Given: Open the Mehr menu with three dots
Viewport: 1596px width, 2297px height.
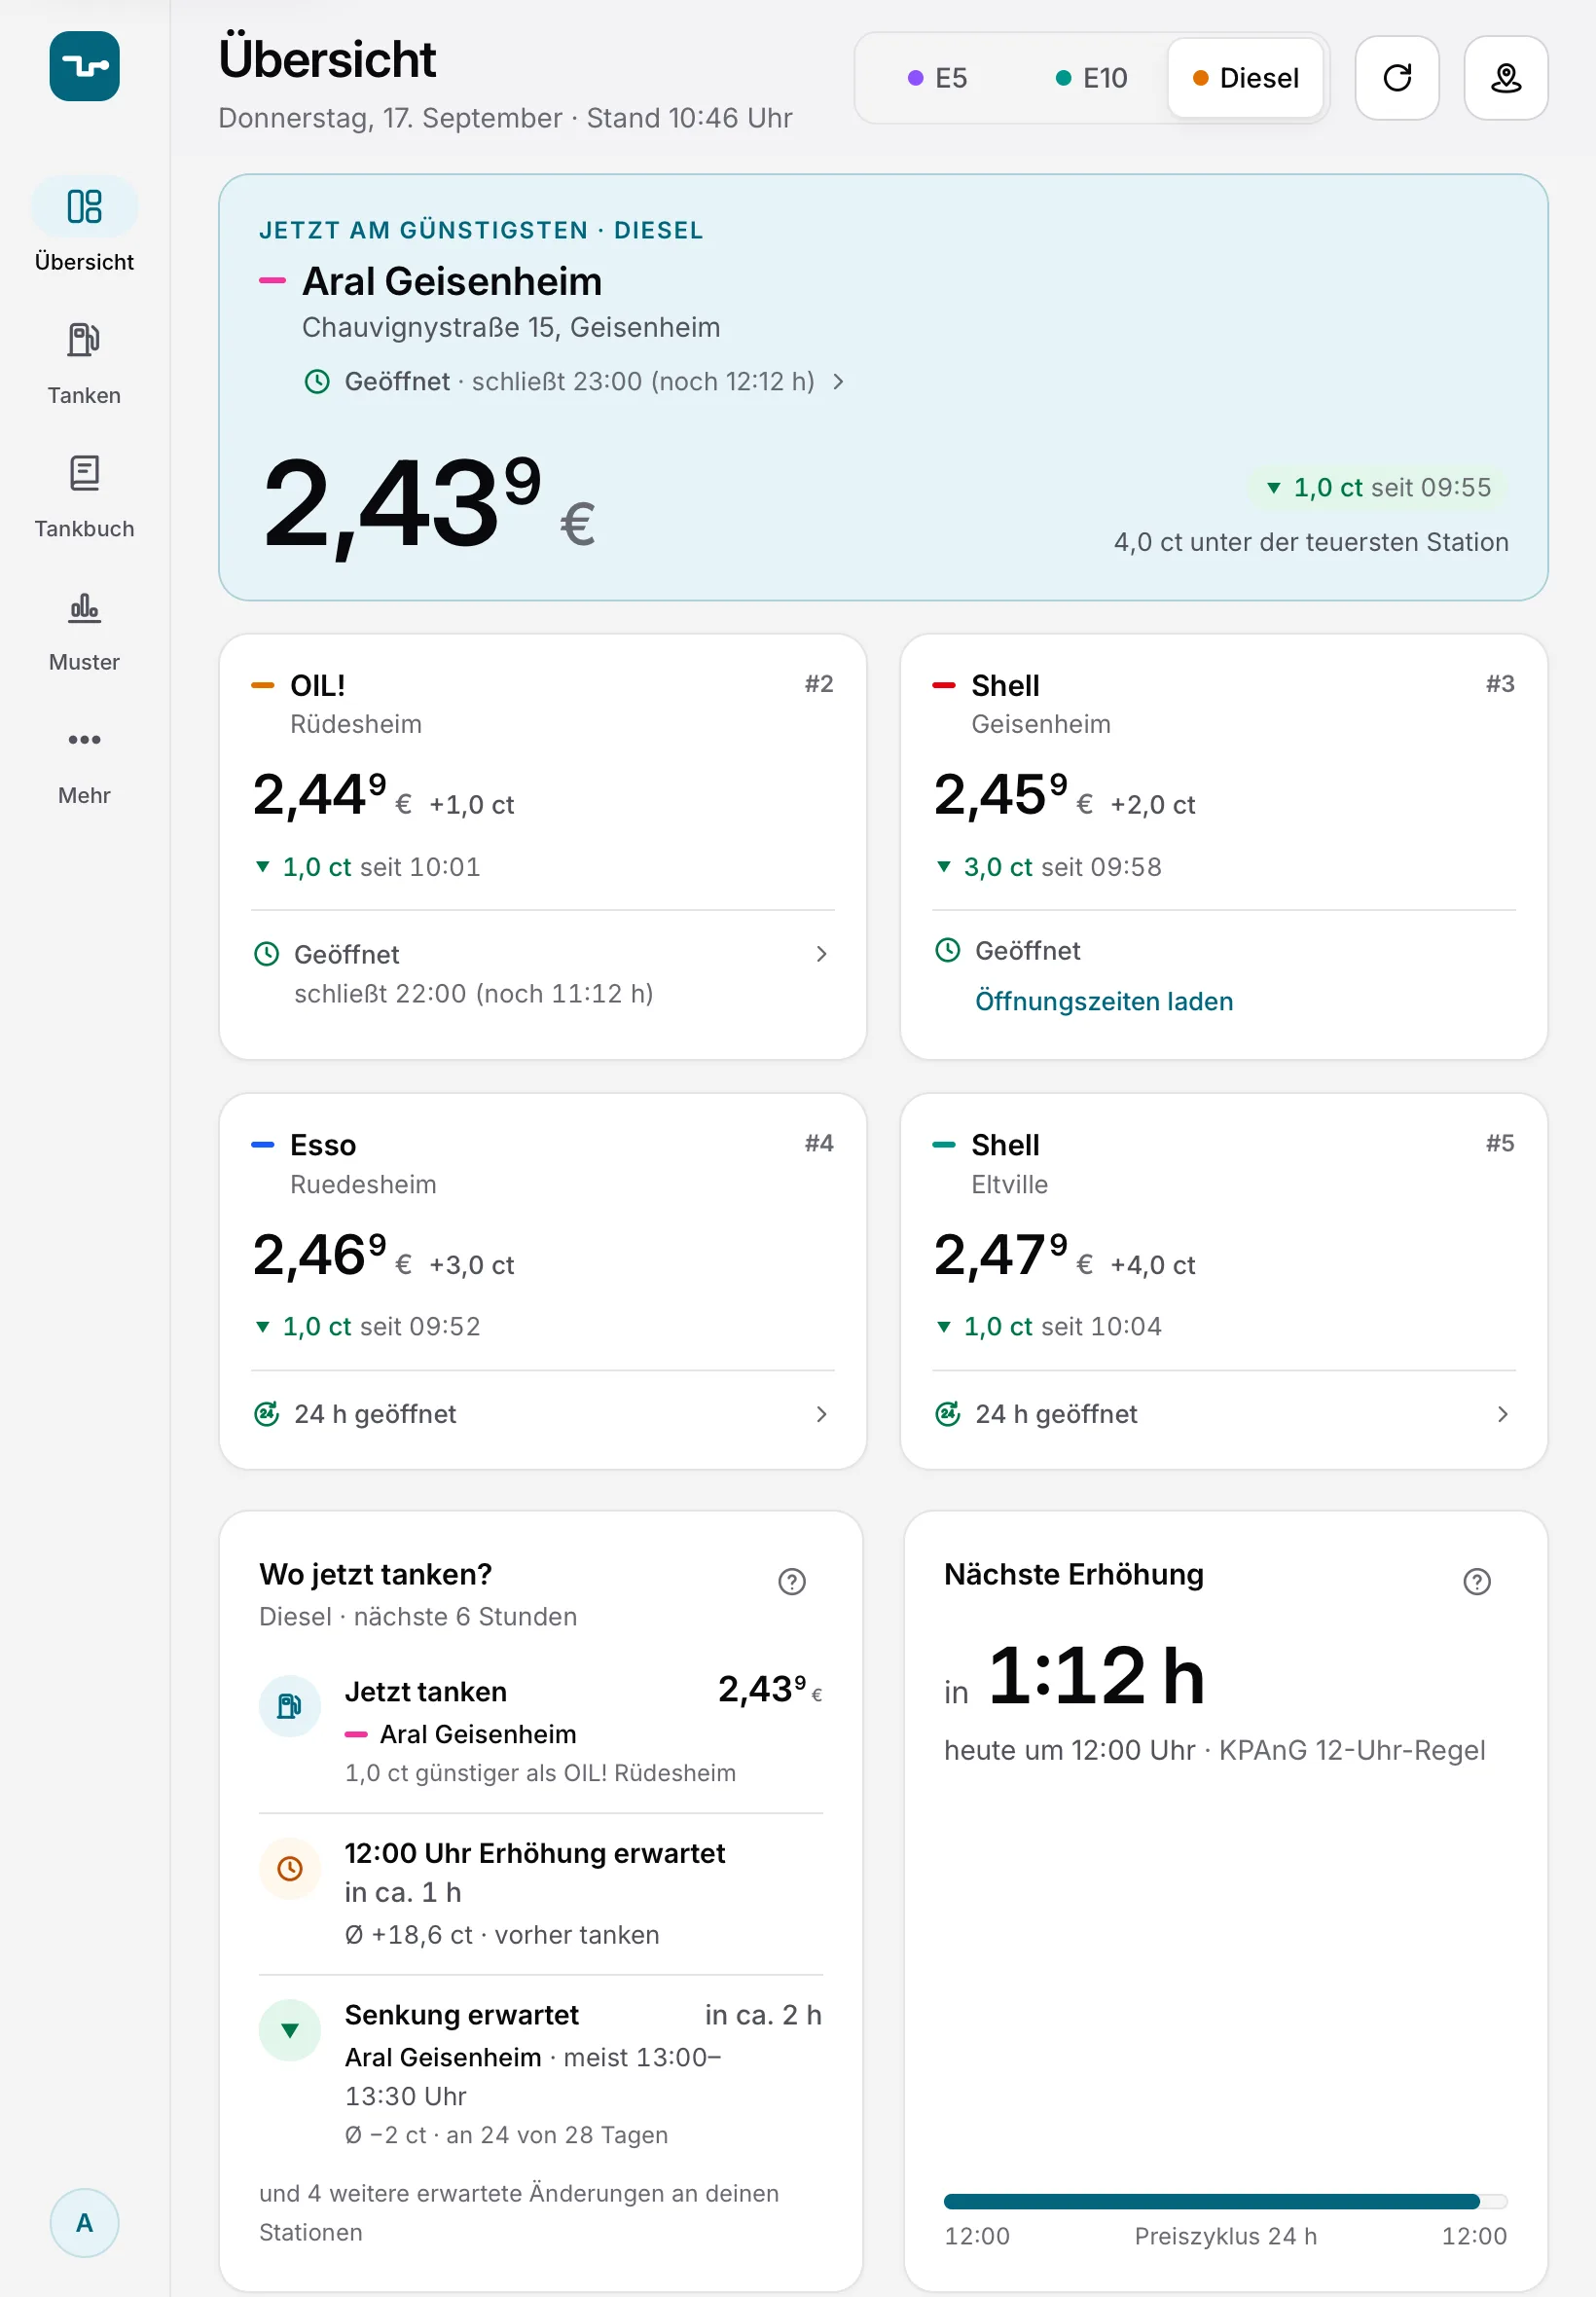Looking at the screenshot, I should click(x=84, y=763).
